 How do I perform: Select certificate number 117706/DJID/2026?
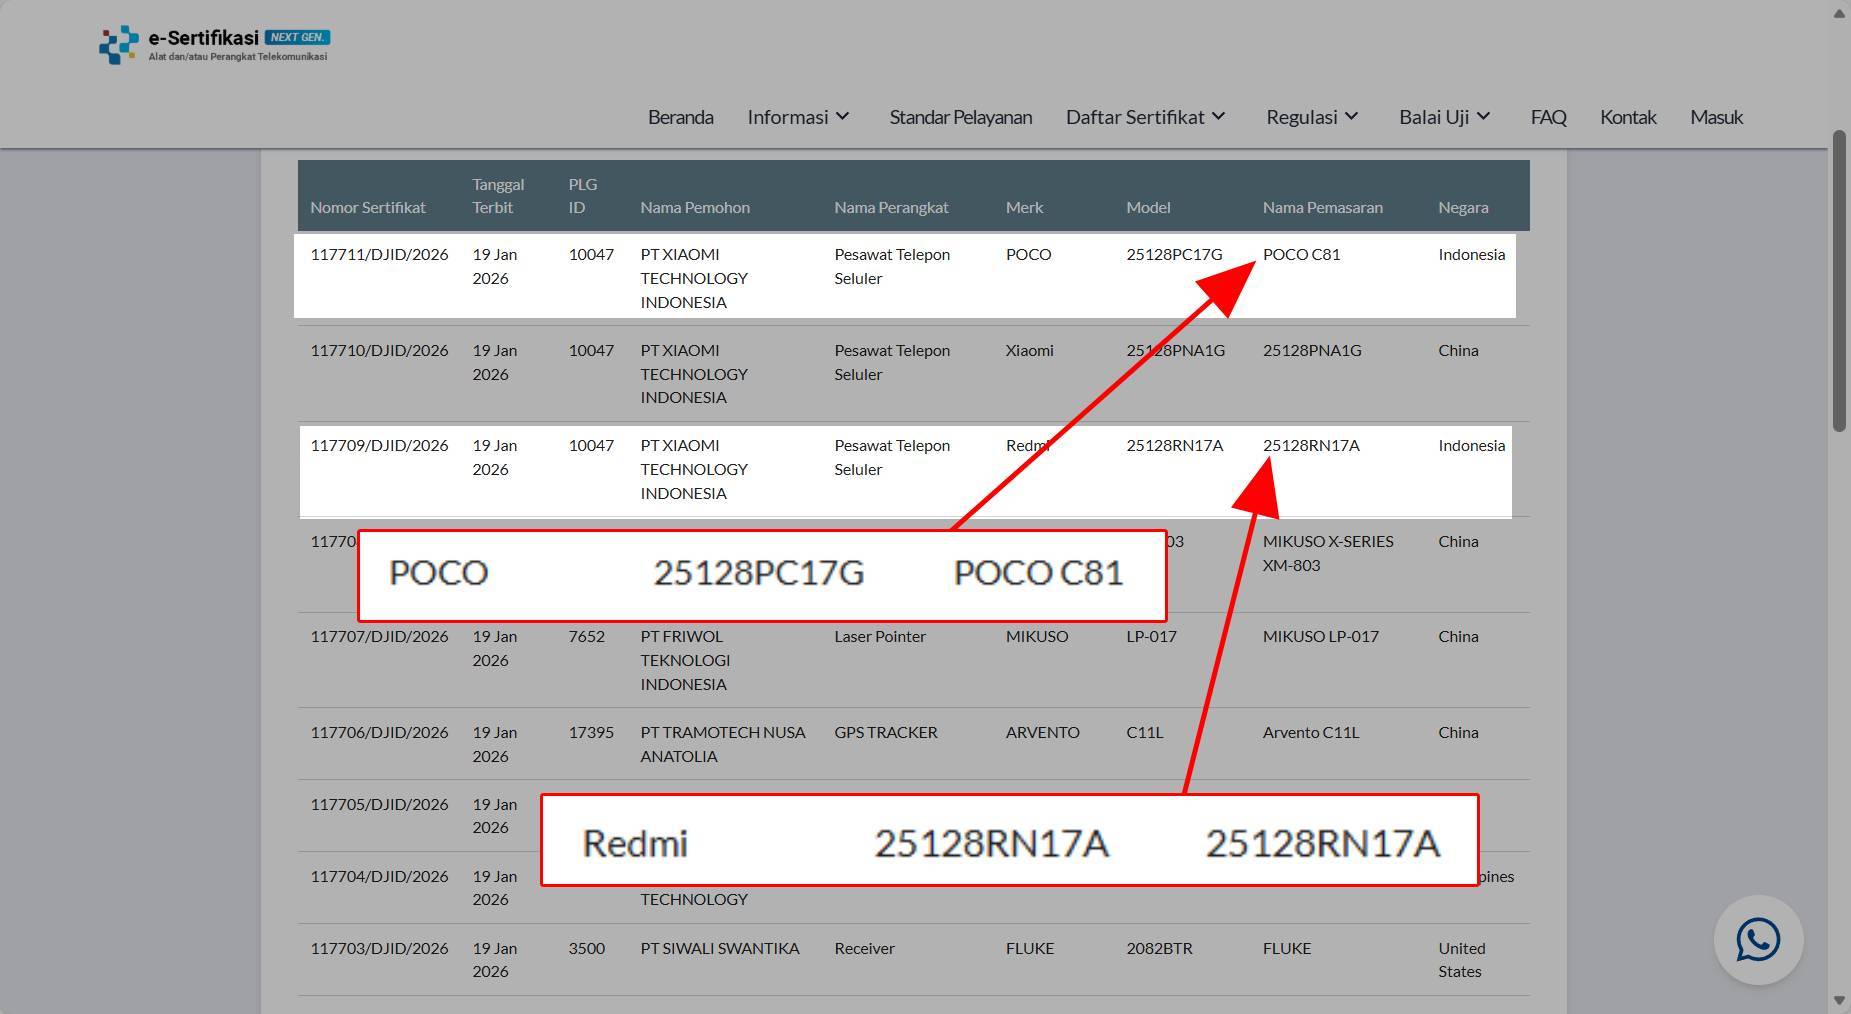[x=379, y=732]
